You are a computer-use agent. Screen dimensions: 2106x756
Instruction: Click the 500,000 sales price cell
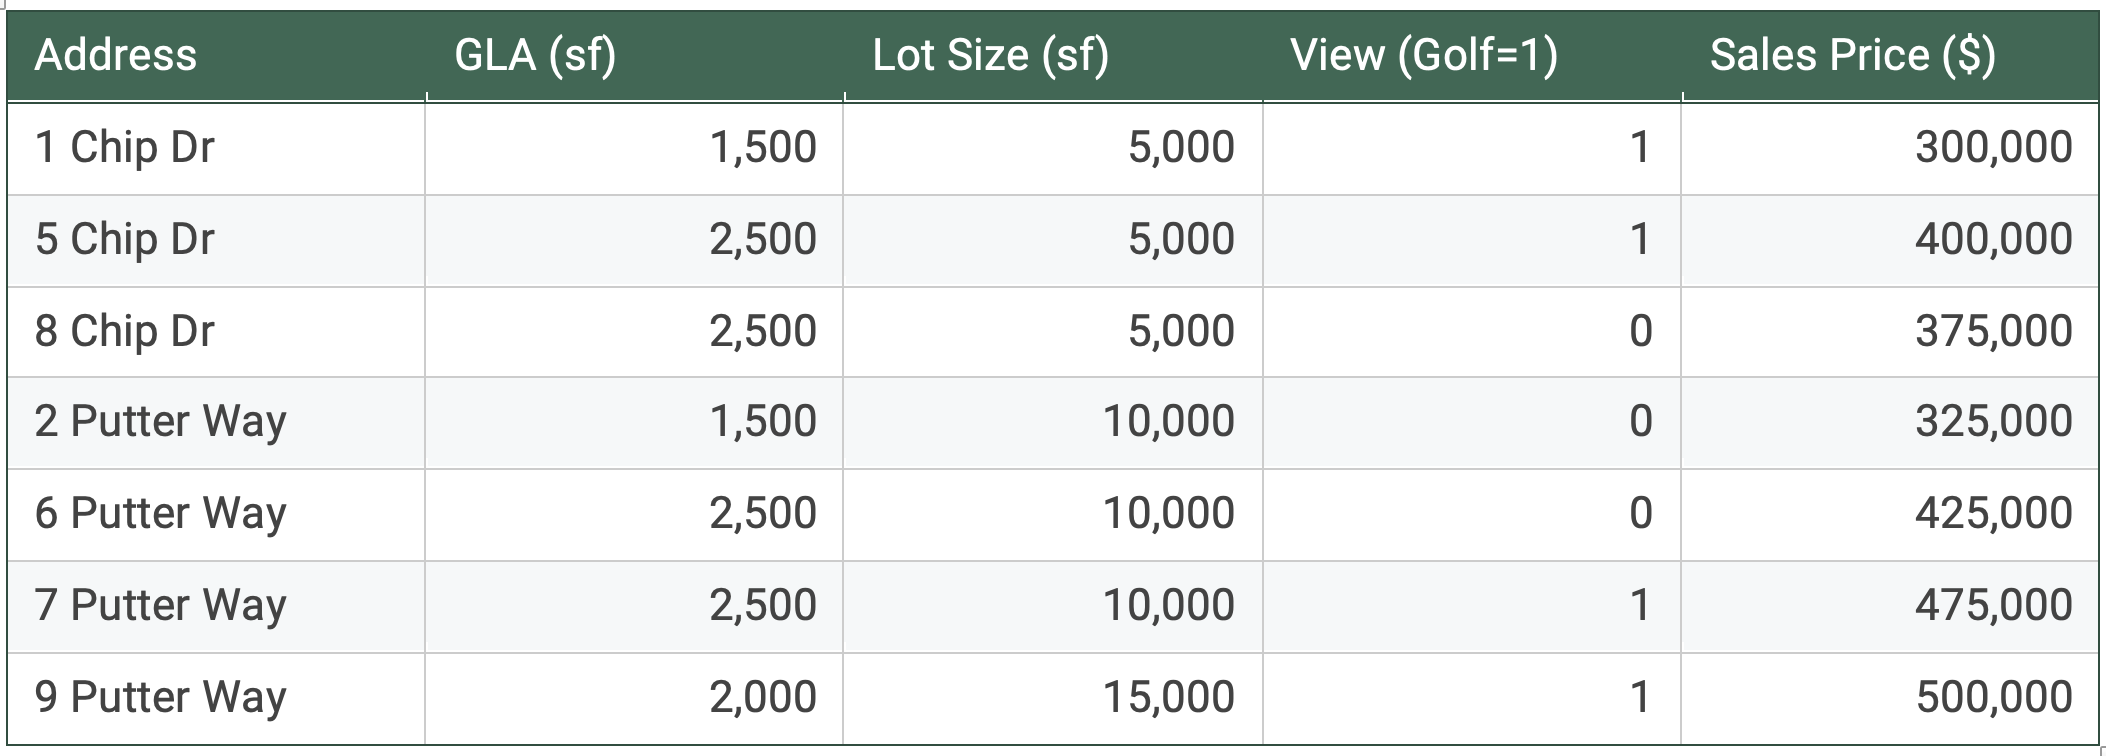tap(1993, 698)
